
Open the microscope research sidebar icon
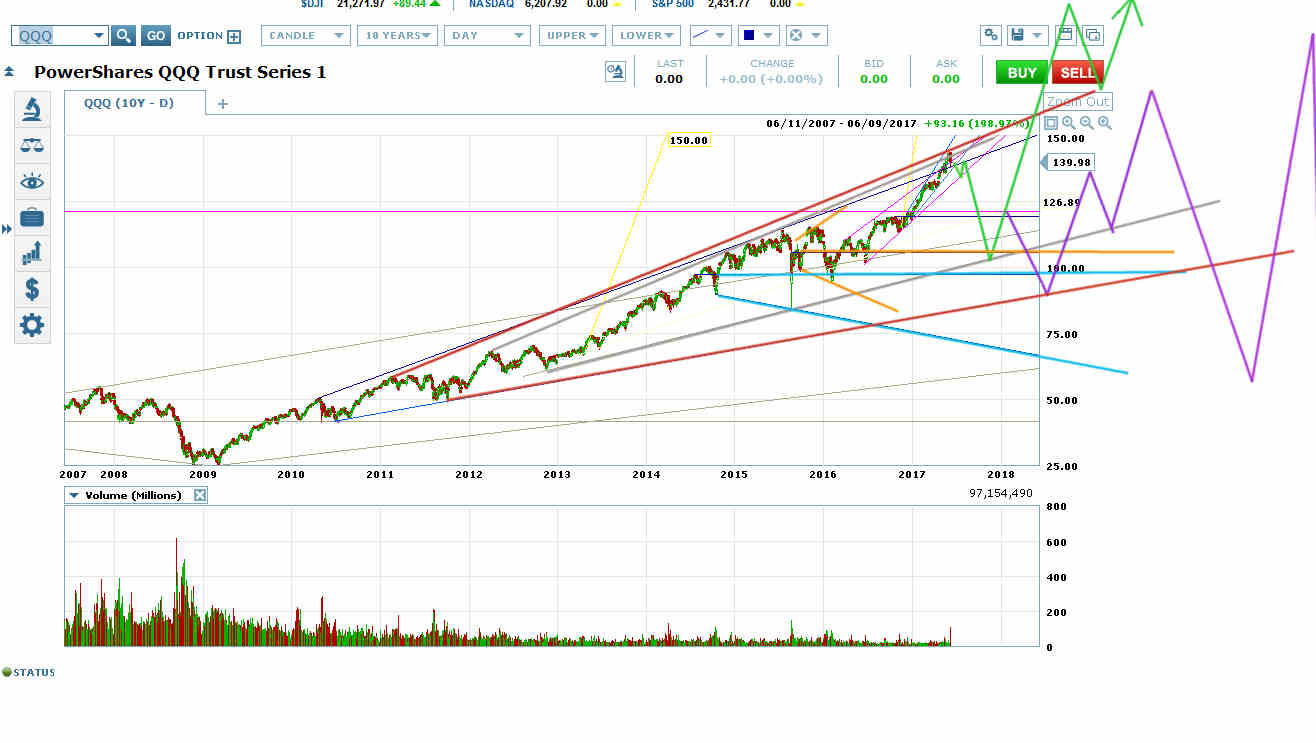tap(32, 109)
